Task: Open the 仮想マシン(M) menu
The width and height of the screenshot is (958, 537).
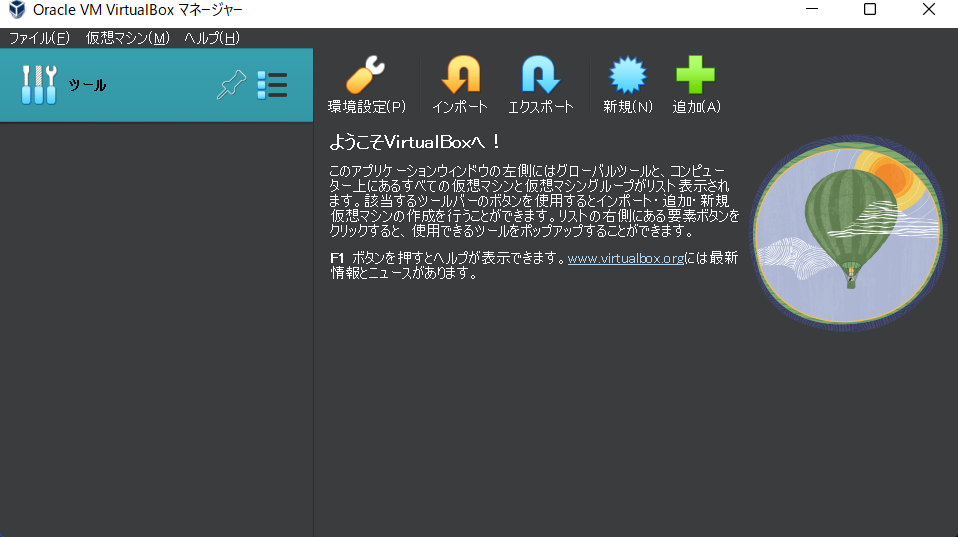Action: 127,38
